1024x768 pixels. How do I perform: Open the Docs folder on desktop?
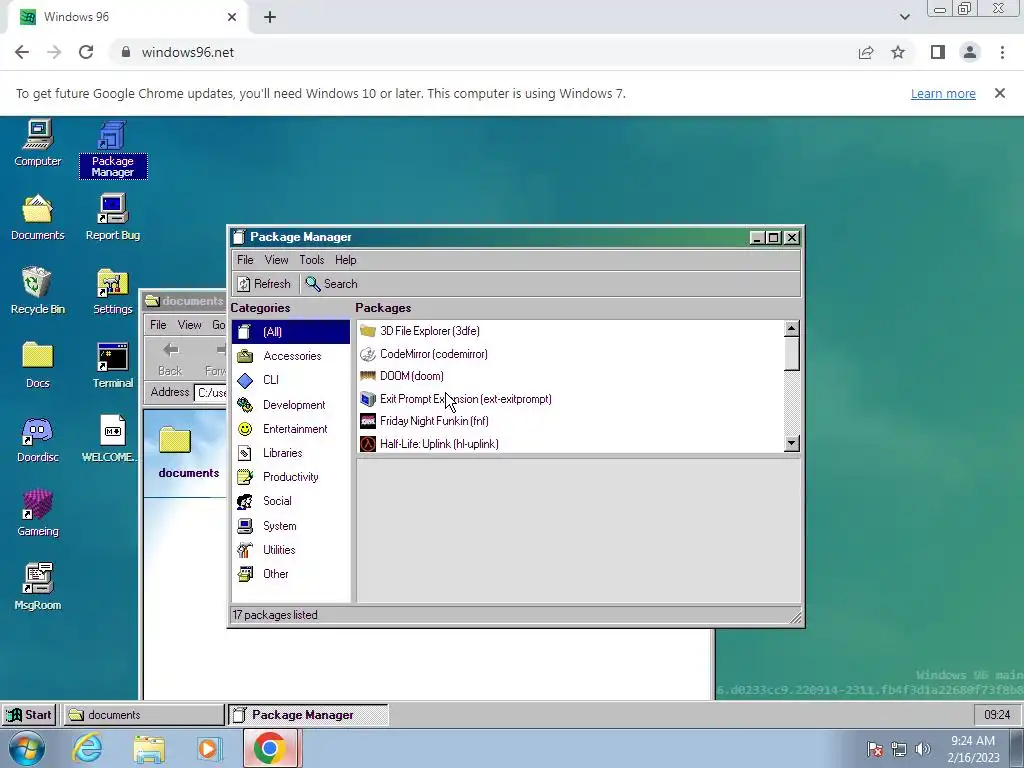coord(37,365)
